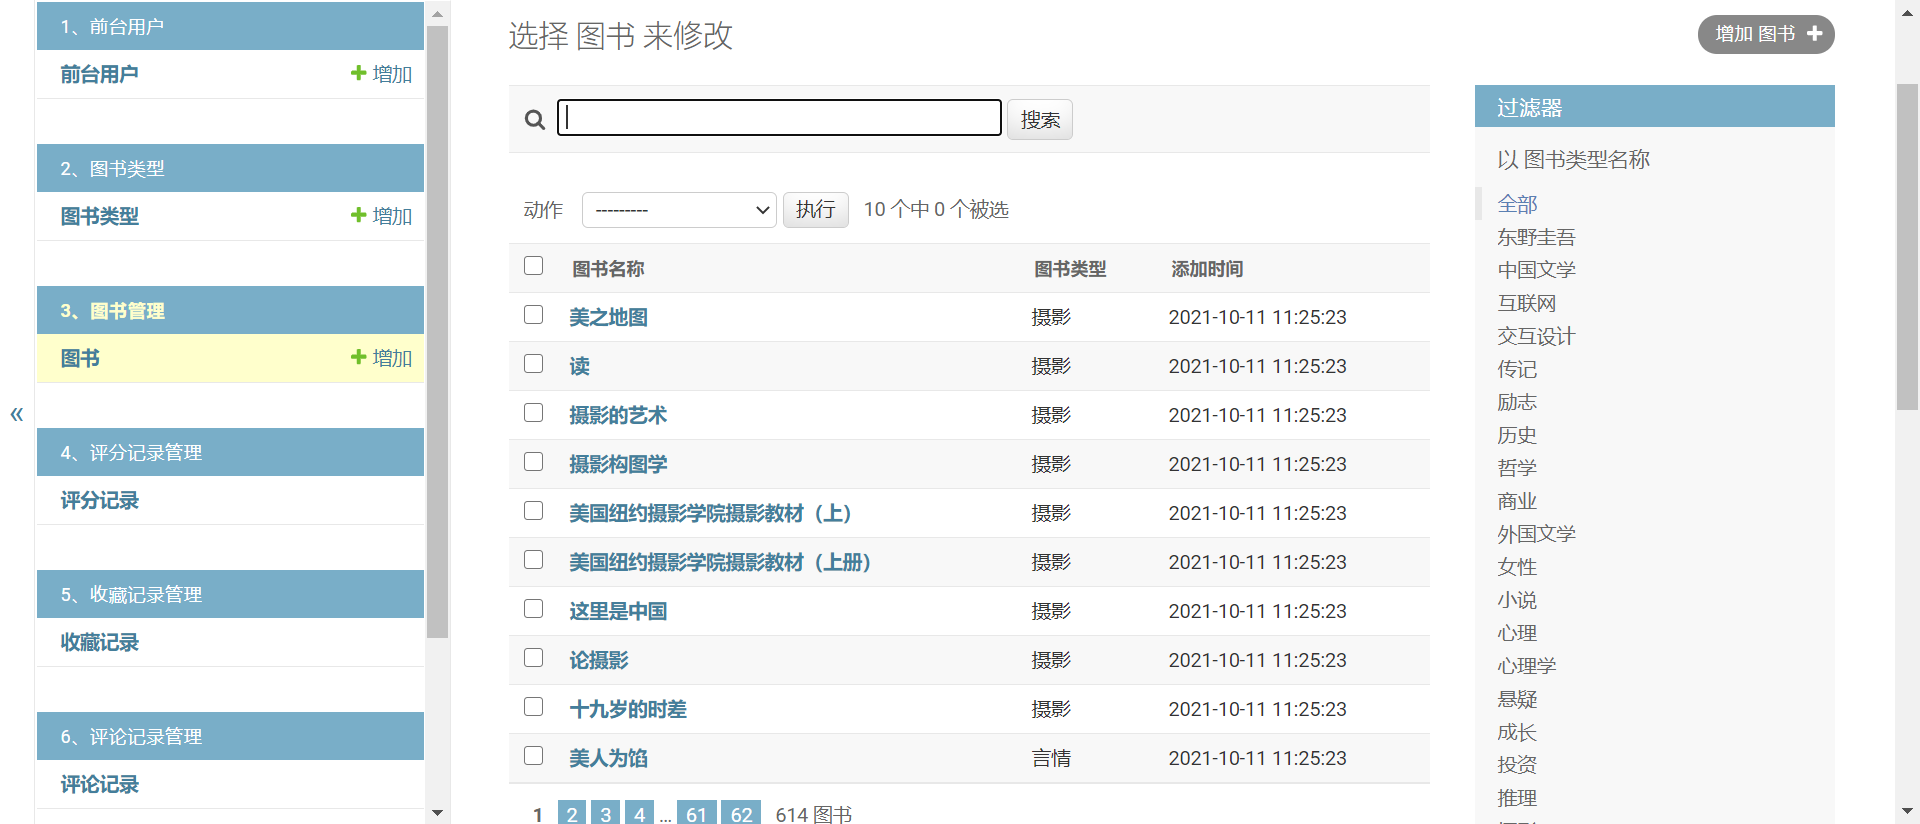
Task: Filter by 哲学
Action: (x=1517, y=468)
